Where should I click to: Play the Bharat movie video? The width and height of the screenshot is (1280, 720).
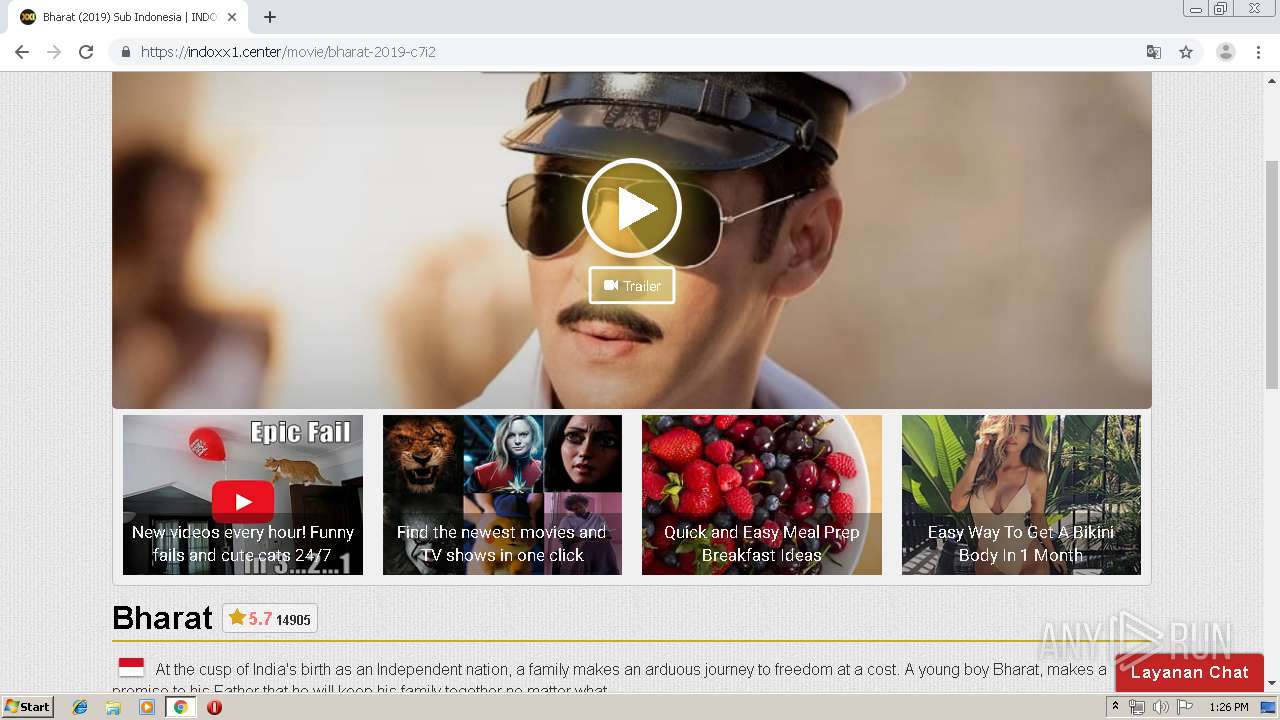[632, 208]
